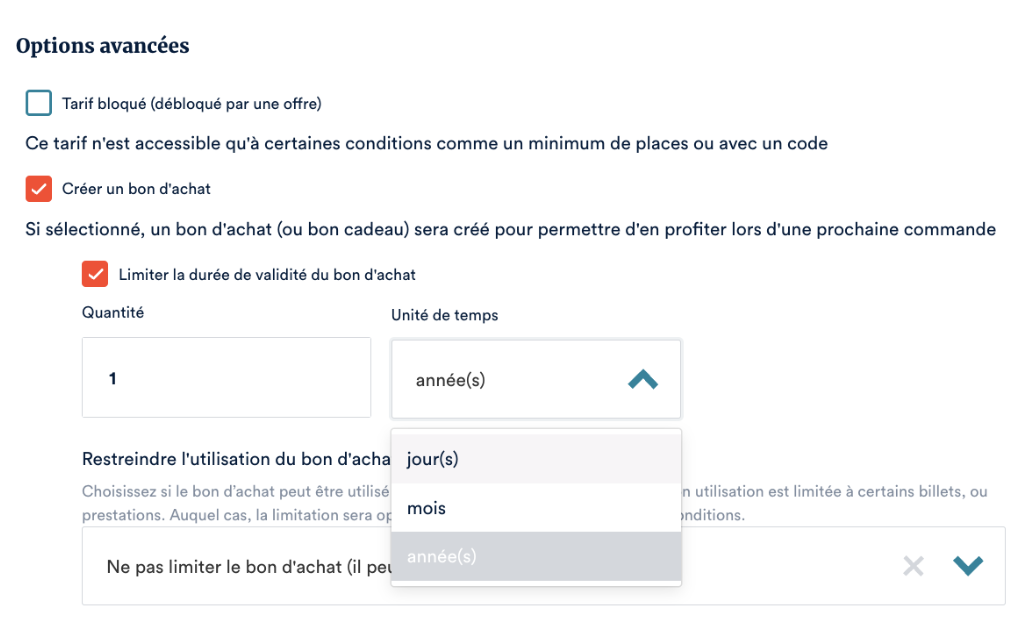Image resolution: width=1024 pixels, height=630 pixels.
Task: Expand voucher restriction list with down chevron
Action: point(967,566)
